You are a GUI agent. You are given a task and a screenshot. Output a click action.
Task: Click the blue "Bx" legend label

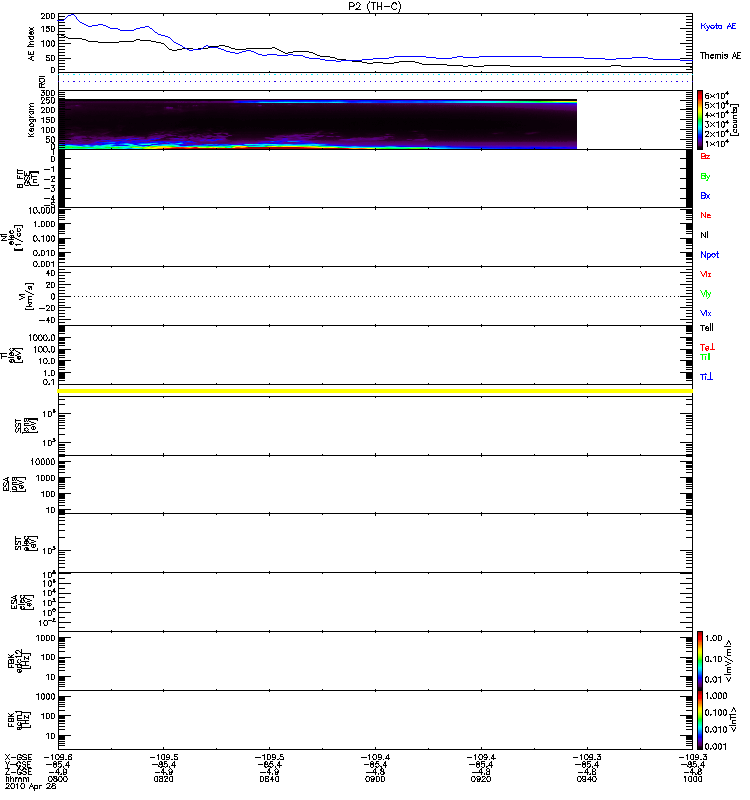[x=705, y=196]
